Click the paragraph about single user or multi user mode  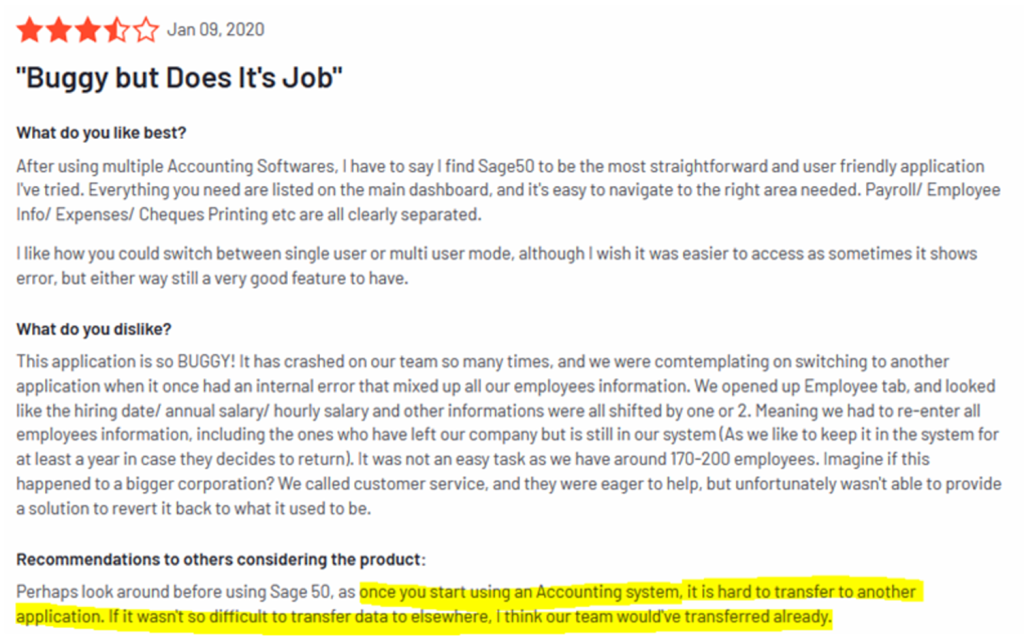coord(496,266)
